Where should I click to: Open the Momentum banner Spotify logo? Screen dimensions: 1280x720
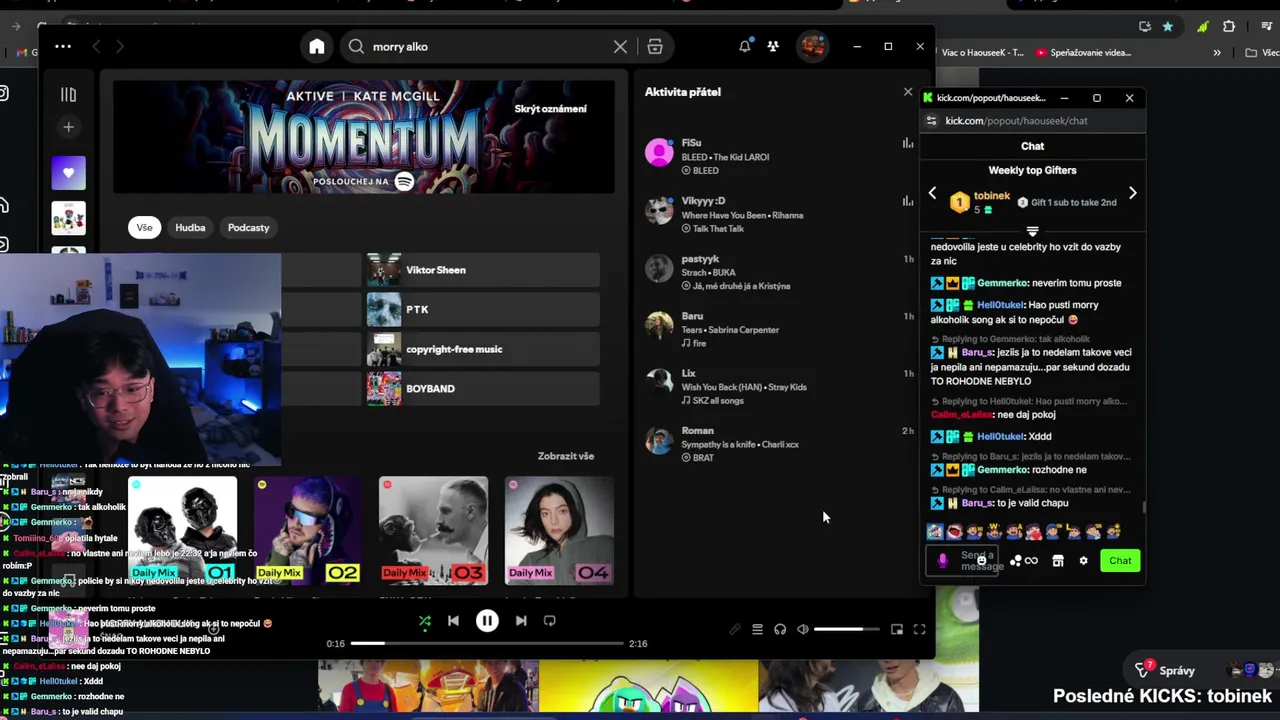404,181
